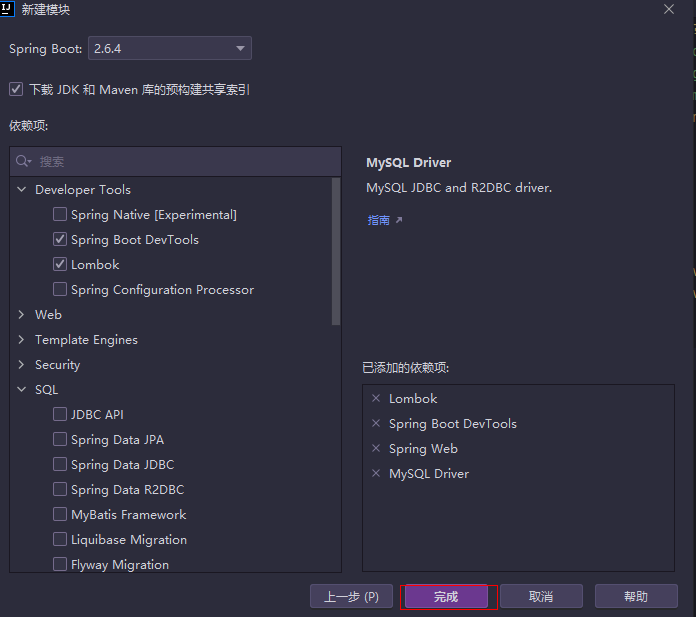Collapse the SQL category
The width and height of the screenshot is (696, 617).
[x=21, y=390]
